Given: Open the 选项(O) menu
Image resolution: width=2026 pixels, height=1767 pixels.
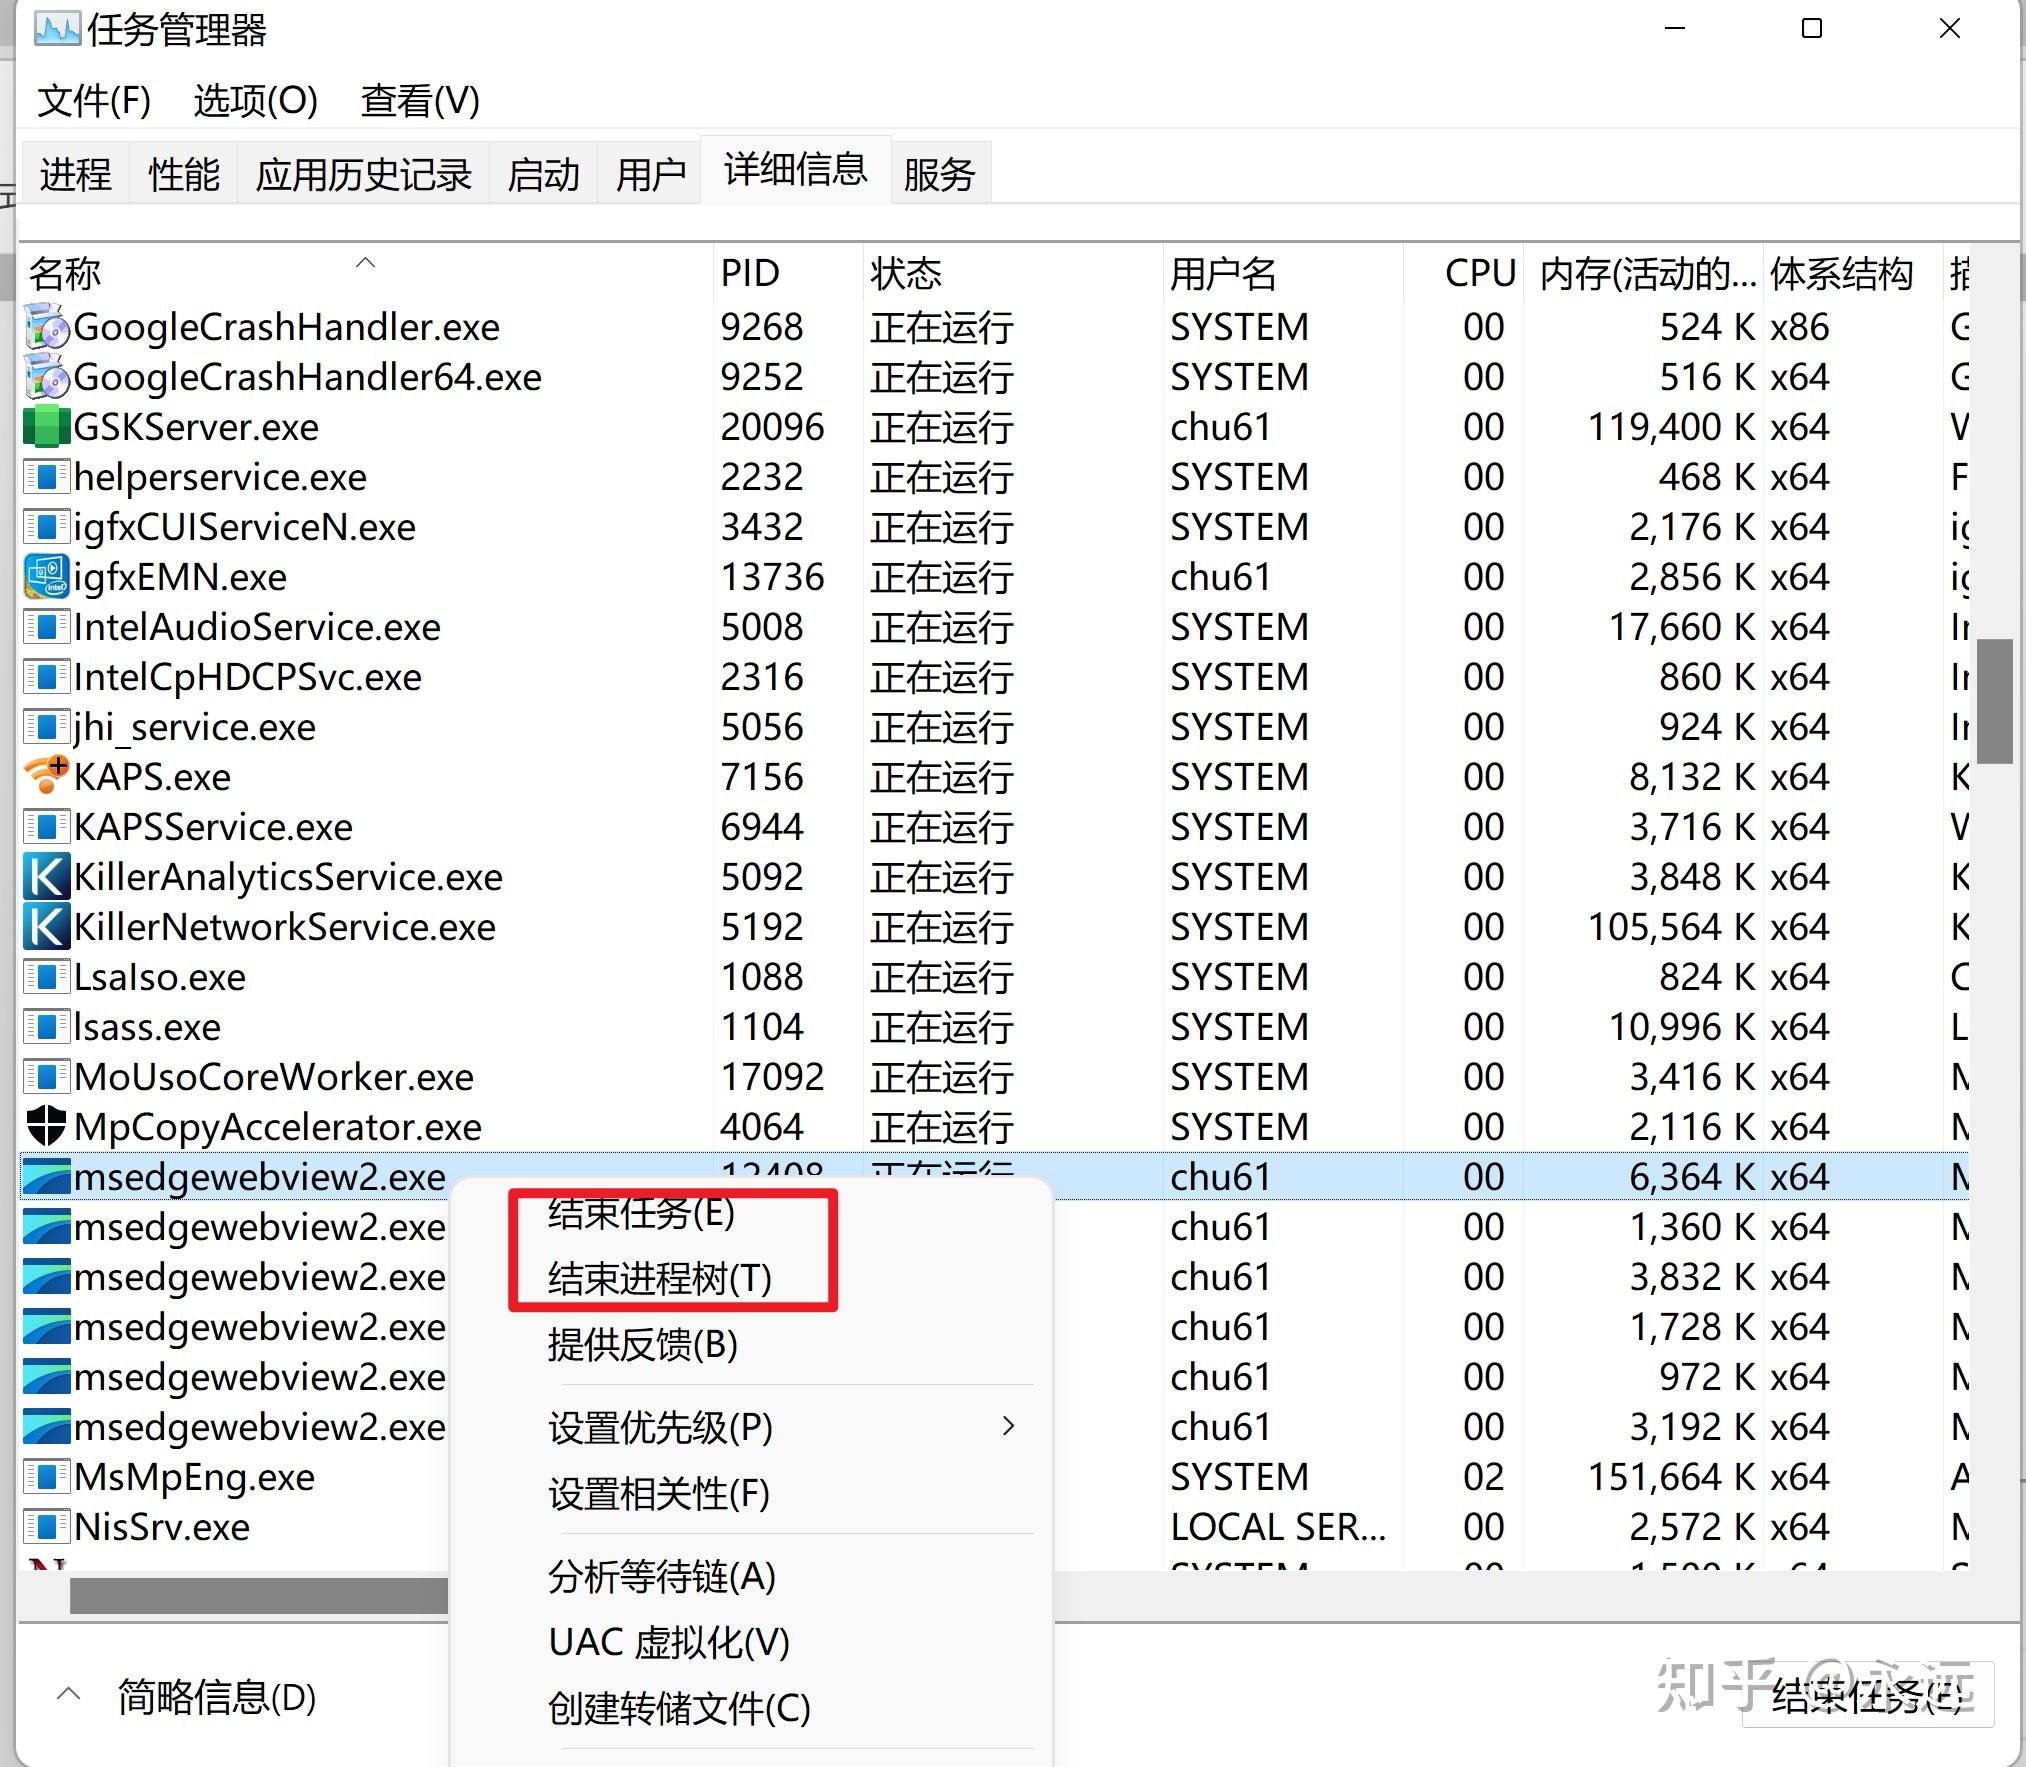Looking at the screenshot, I should (x=255, y=101).
